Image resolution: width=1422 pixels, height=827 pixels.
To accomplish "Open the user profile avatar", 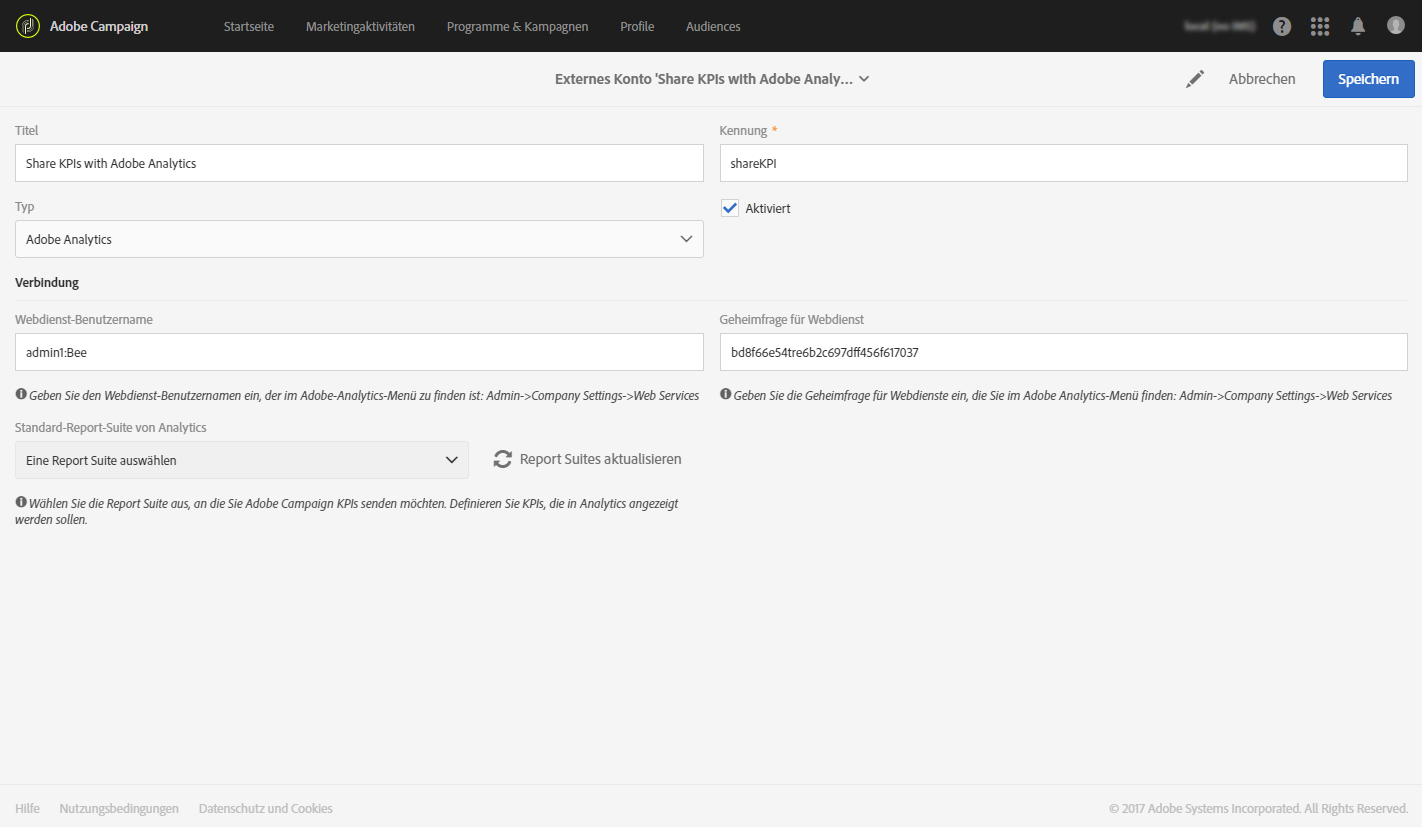I will click(x=1396, y=26).
